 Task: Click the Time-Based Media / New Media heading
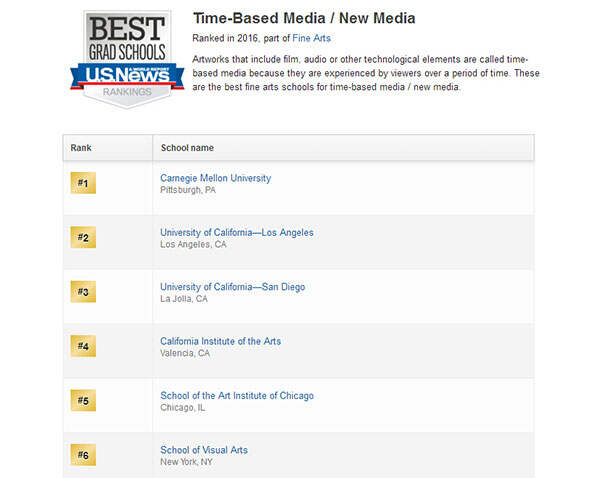click(x=304, y=18)
